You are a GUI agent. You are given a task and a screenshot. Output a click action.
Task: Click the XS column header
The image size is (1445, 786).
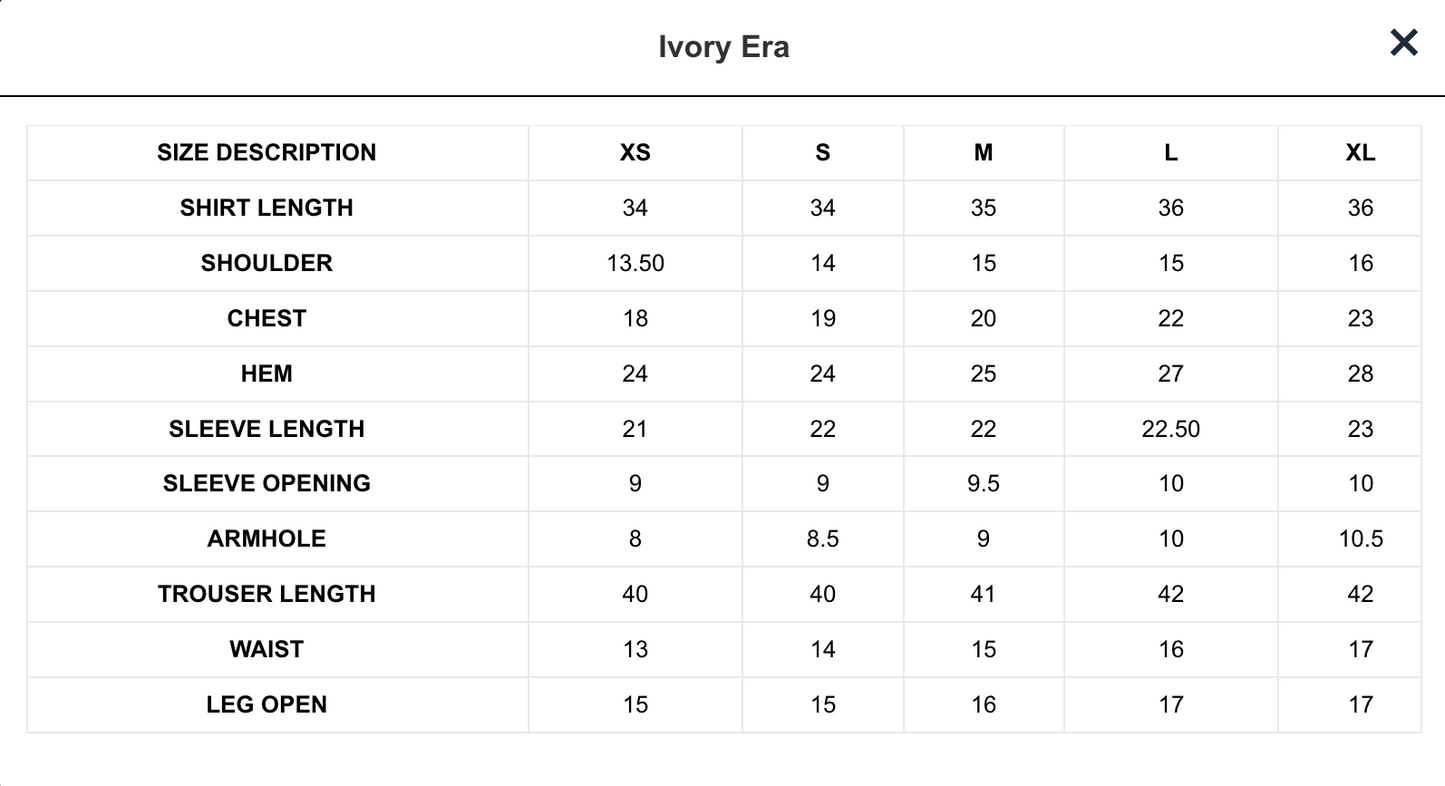click(635, 153)
